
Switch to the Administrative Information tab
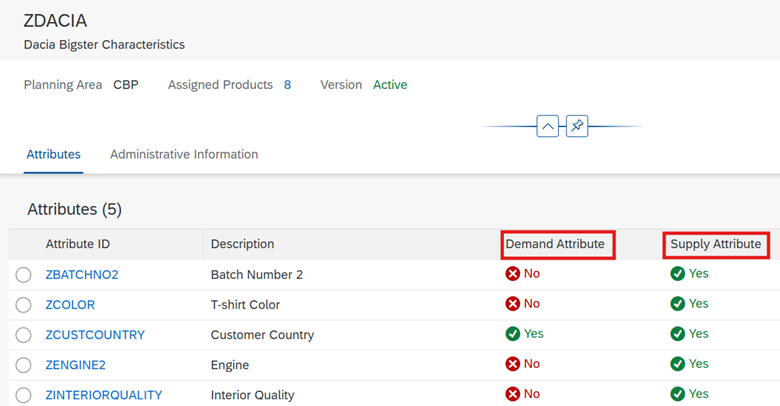coord(184,155)
